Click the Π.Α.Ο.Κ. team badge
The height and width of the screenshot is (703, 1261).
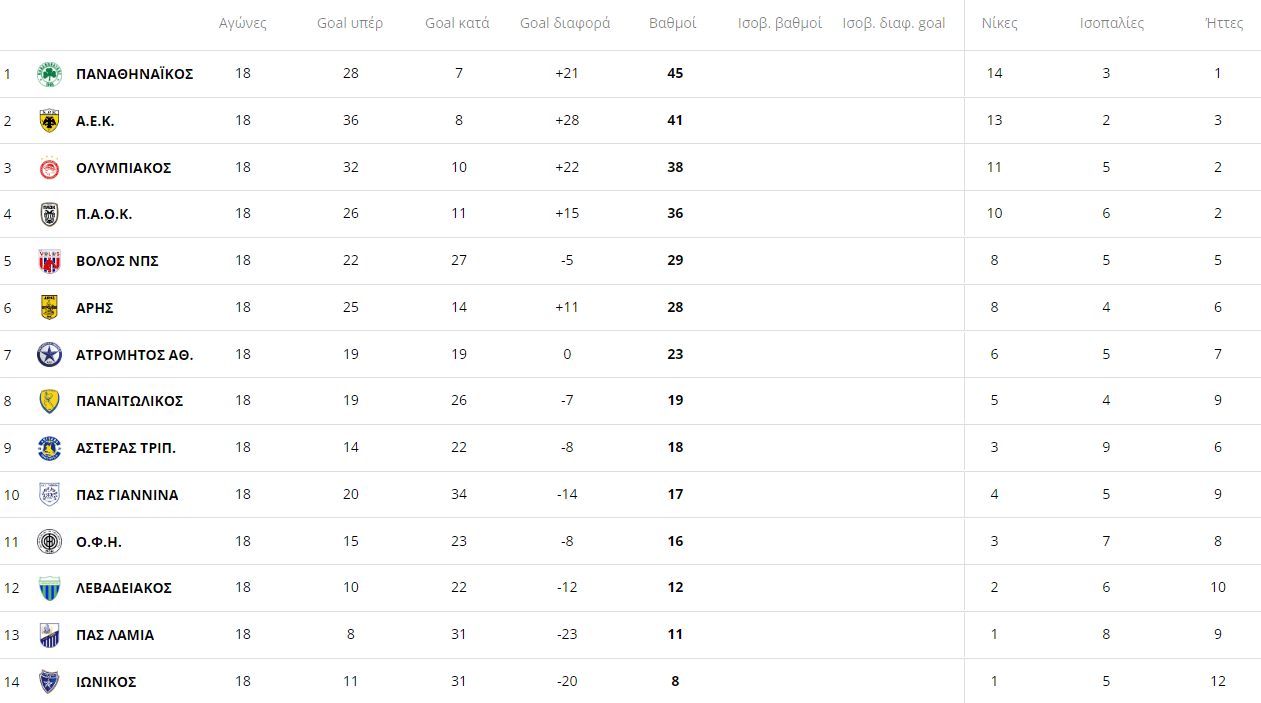click(x=49, y=214)
